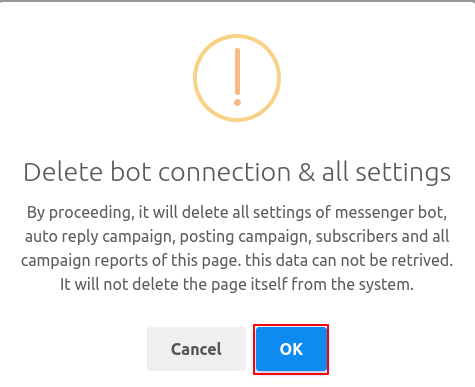Click the circular ring of the warning icon
The height and width of the screenshot is (387, 475).
point(237,78)
